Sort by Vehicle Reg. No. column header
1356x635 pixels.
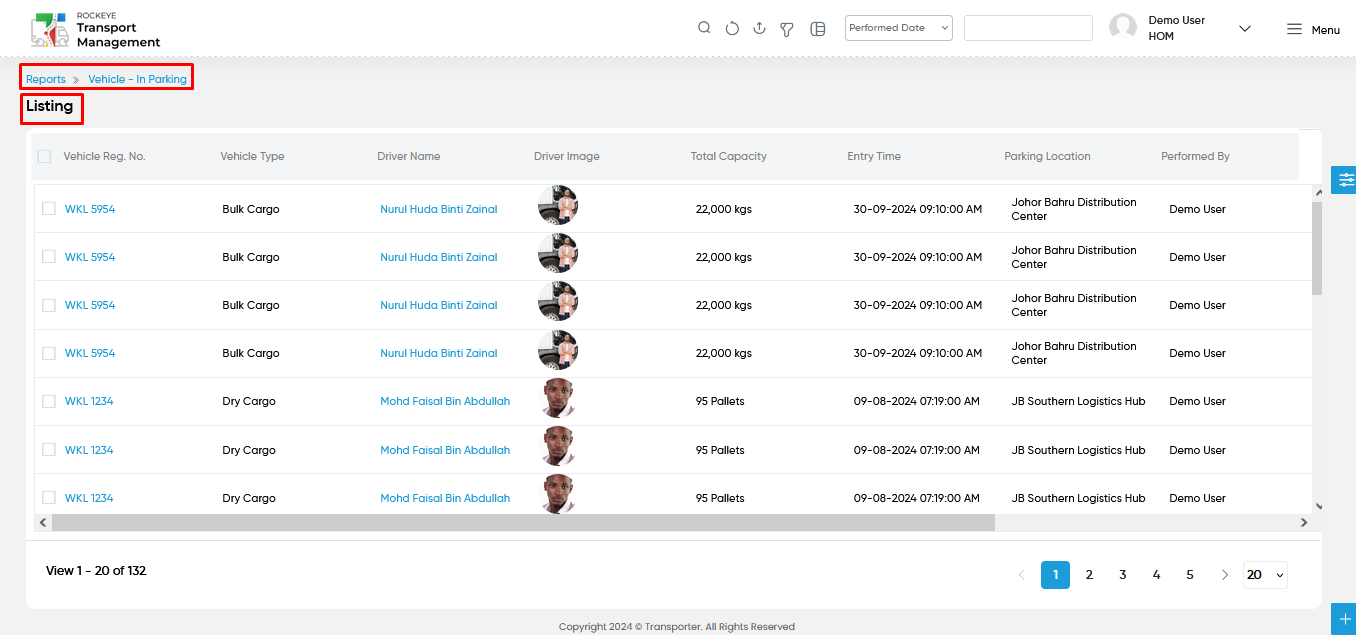[104, 156]
